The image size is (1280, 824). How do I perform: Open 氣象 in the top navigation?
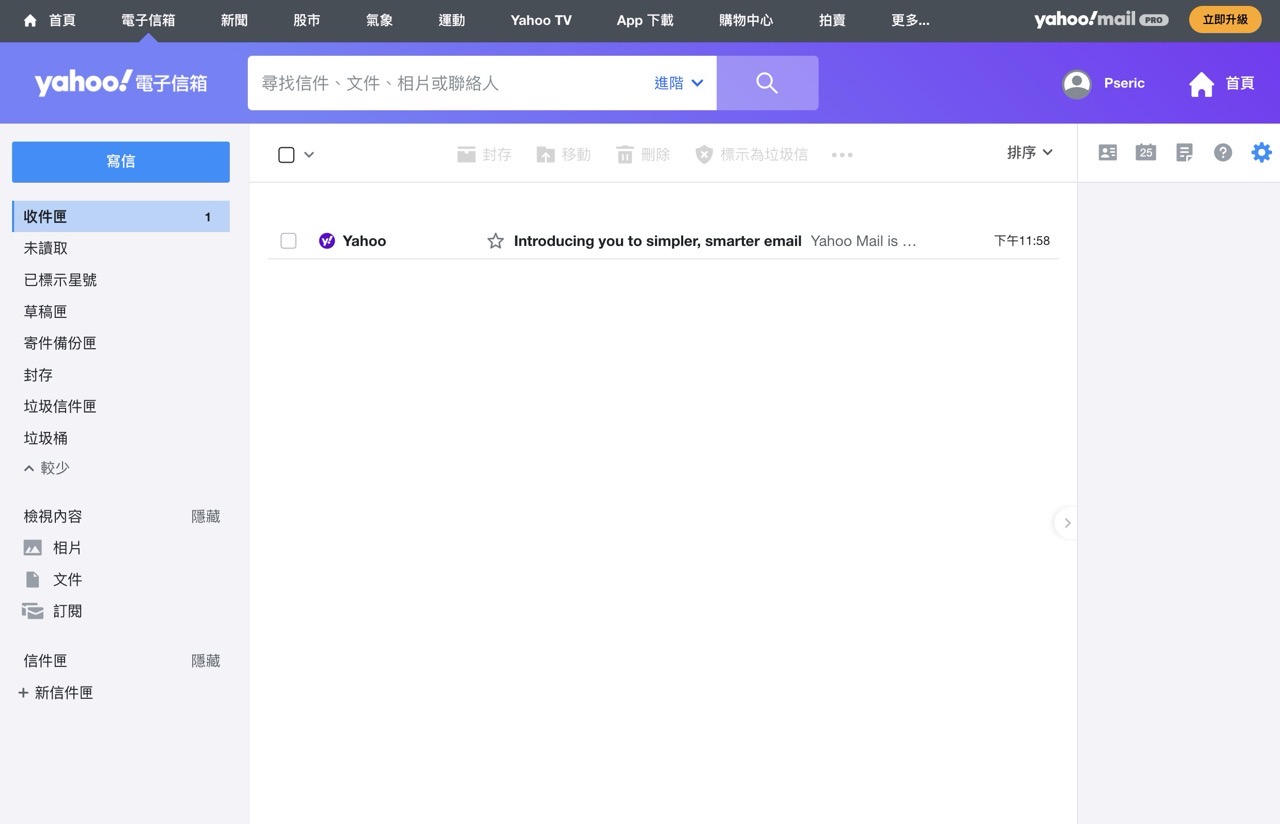(380, 20)
